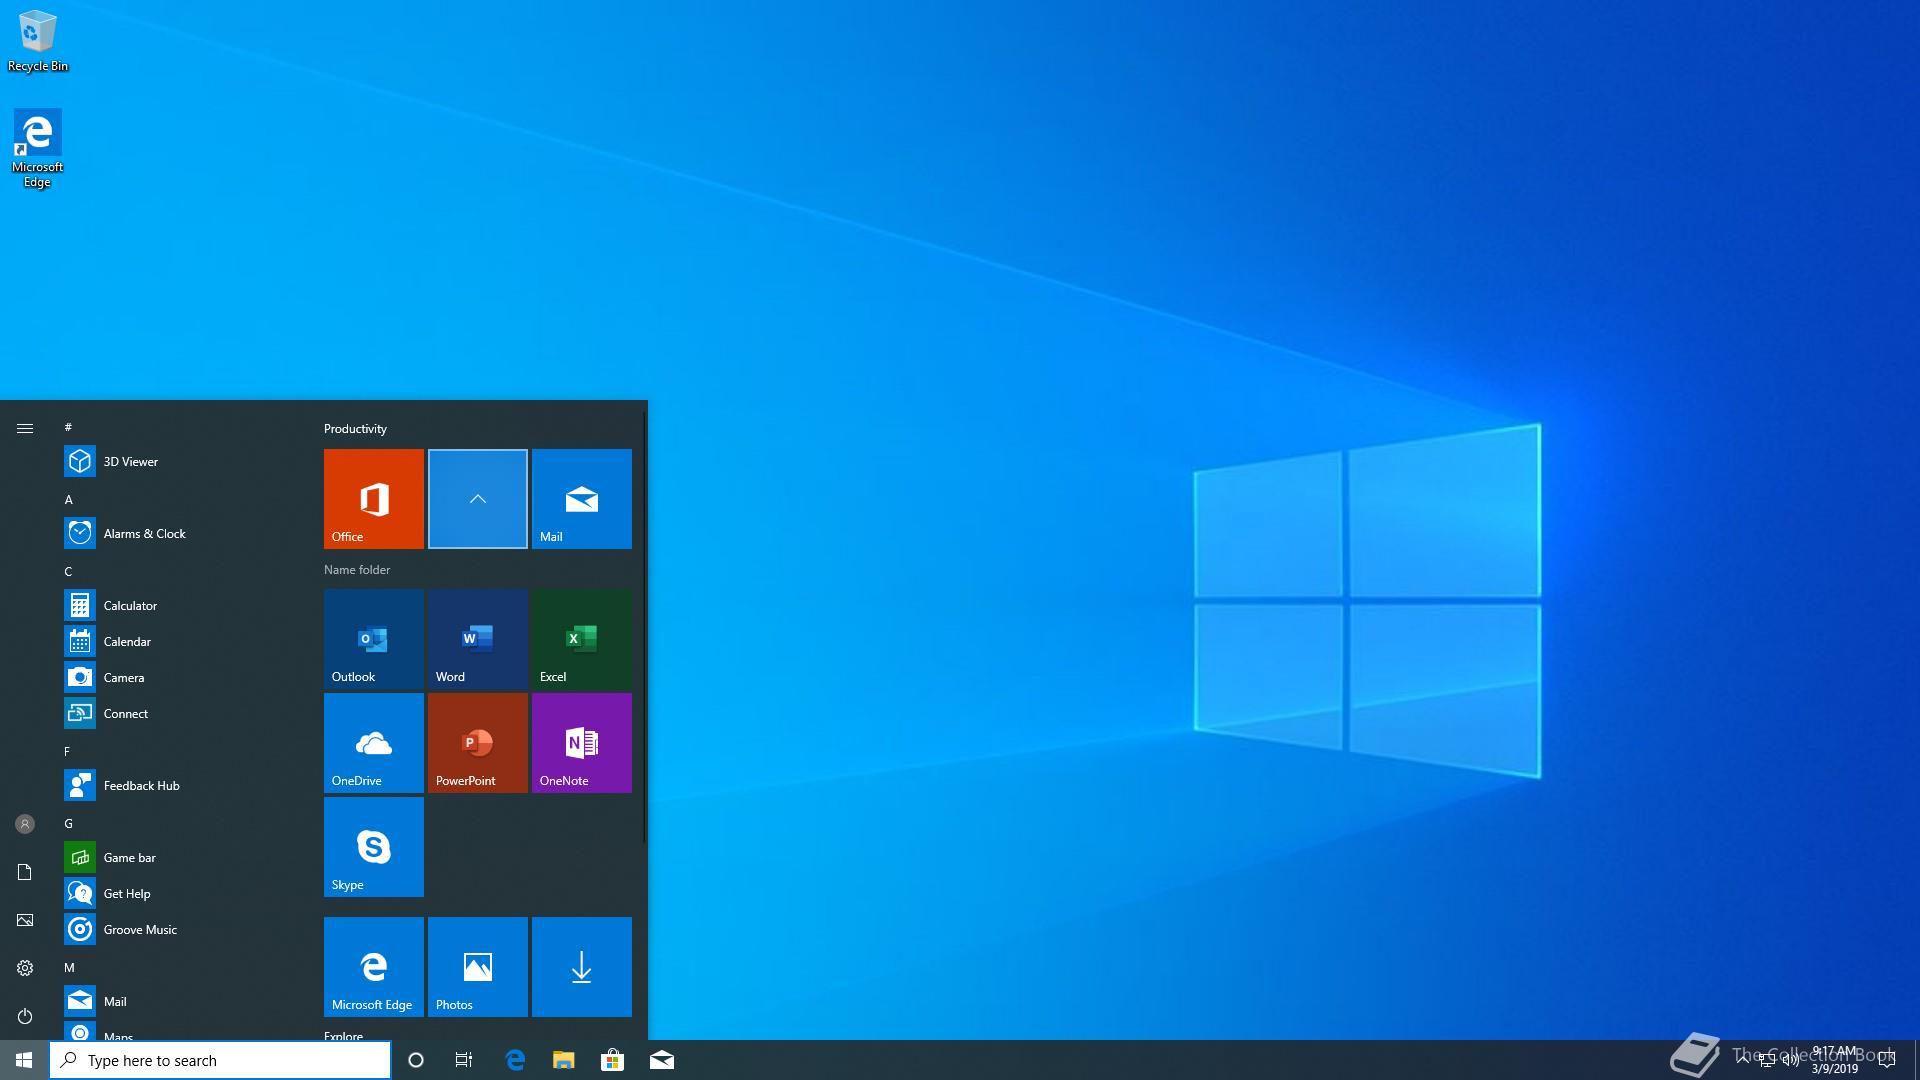Image resolution: width=1920 pixels, height=1080 pixels.
Task: Open Settings gear in Start sidebar
Action: pos(25,968)
